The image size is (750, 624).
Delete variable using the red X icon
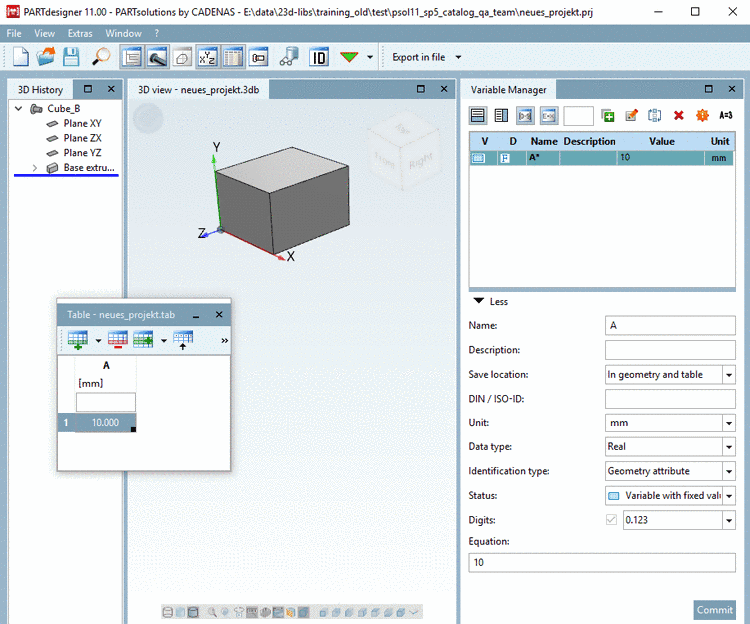(x=679, y=117)
